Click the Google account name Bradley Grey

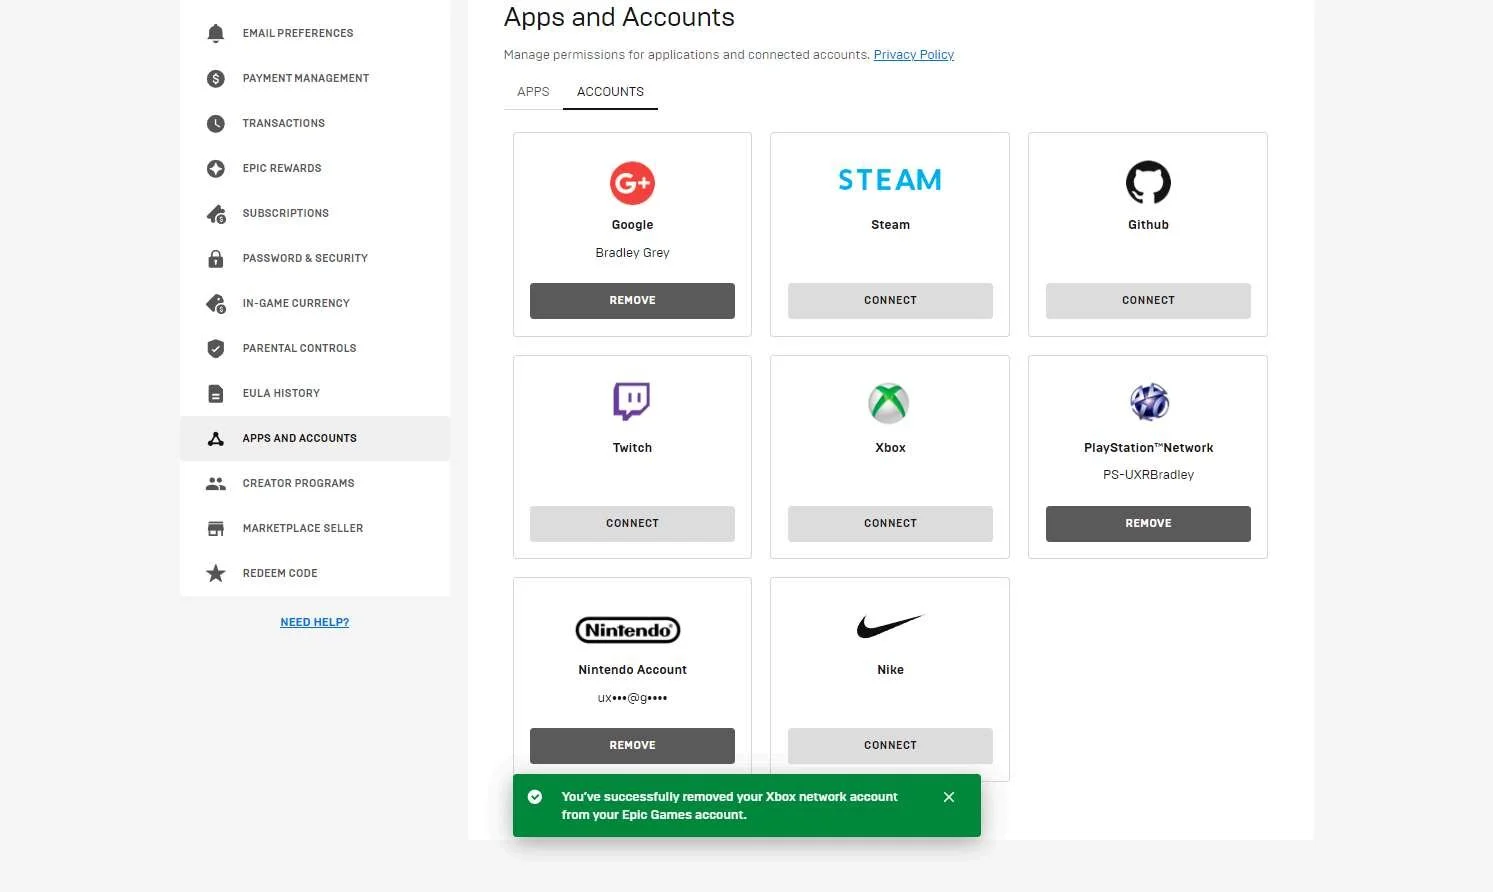click(632, 253)
